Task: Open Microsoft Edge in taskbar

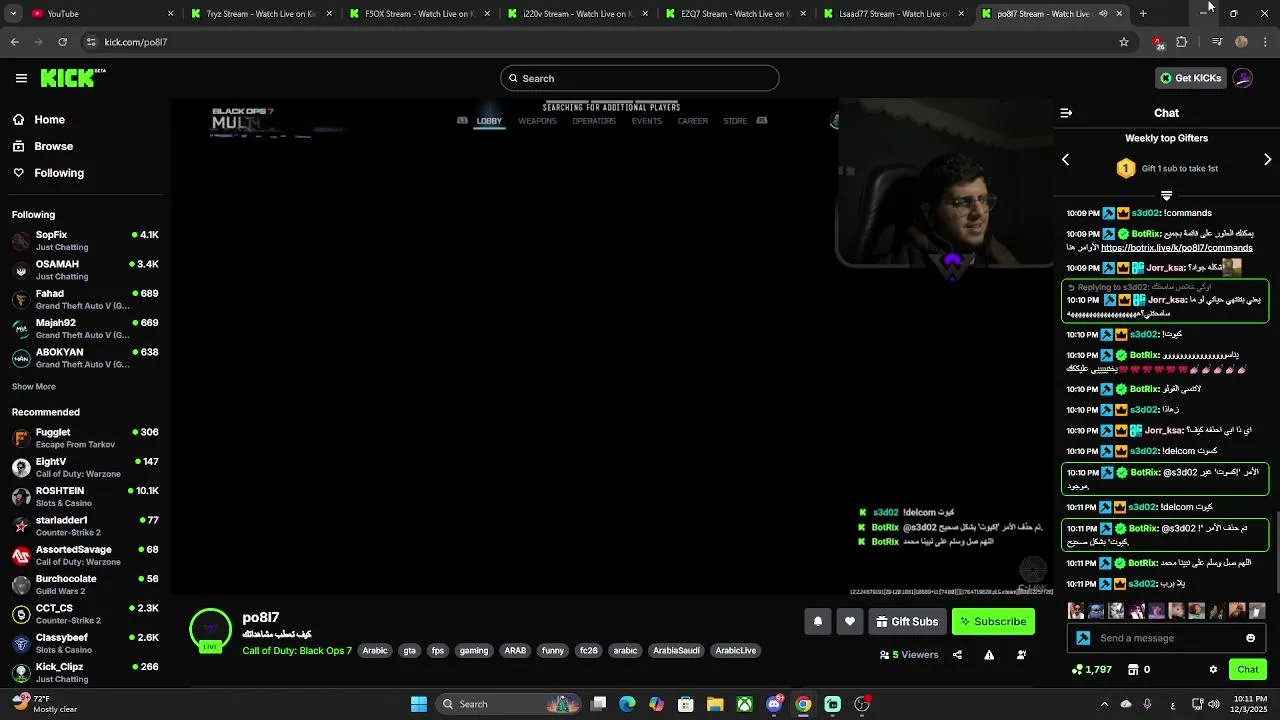Action: pos(627,704)
